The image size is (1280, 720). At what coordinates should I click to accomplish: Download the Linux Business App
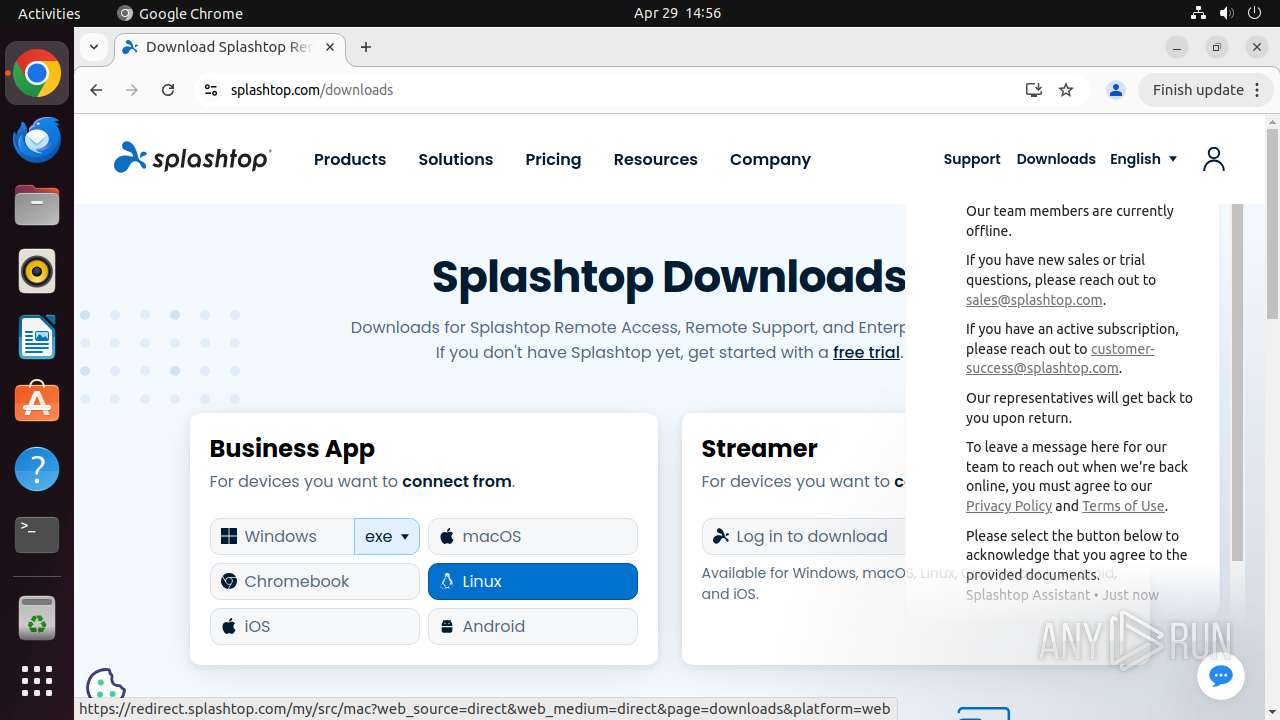coord(533,581)
